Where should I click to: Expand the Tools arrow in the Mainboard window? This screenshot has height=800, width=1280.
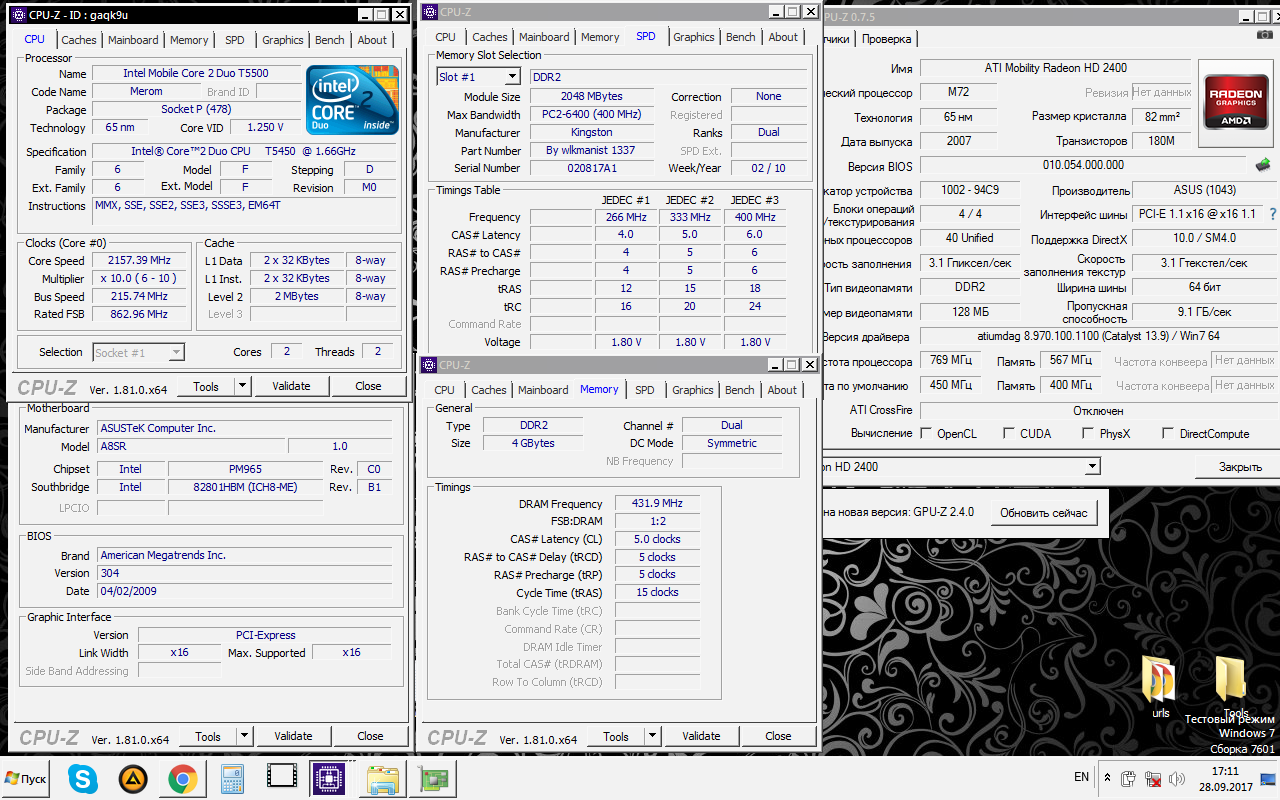[x=244, y=736]
